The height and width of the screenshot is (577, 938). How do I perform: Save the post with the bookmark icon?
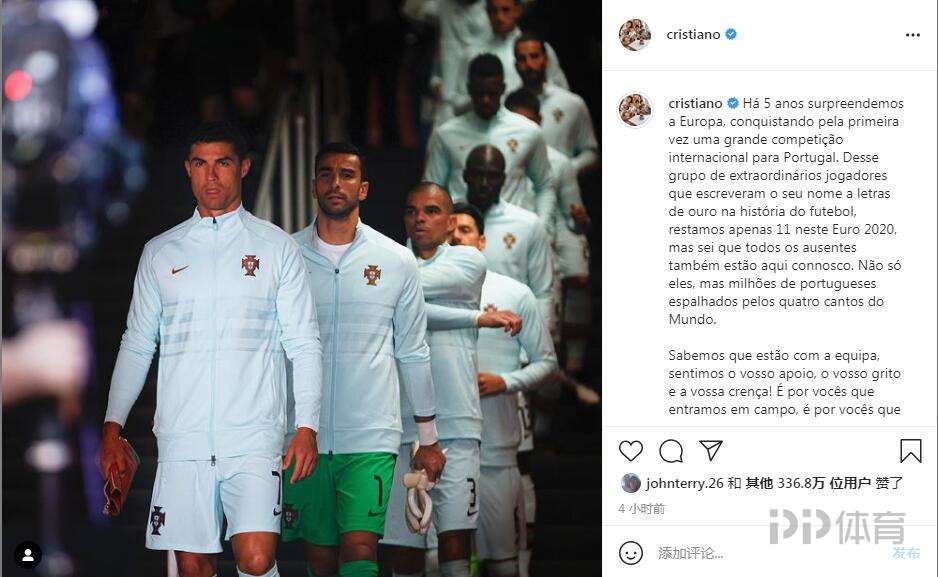coord(910,451)
